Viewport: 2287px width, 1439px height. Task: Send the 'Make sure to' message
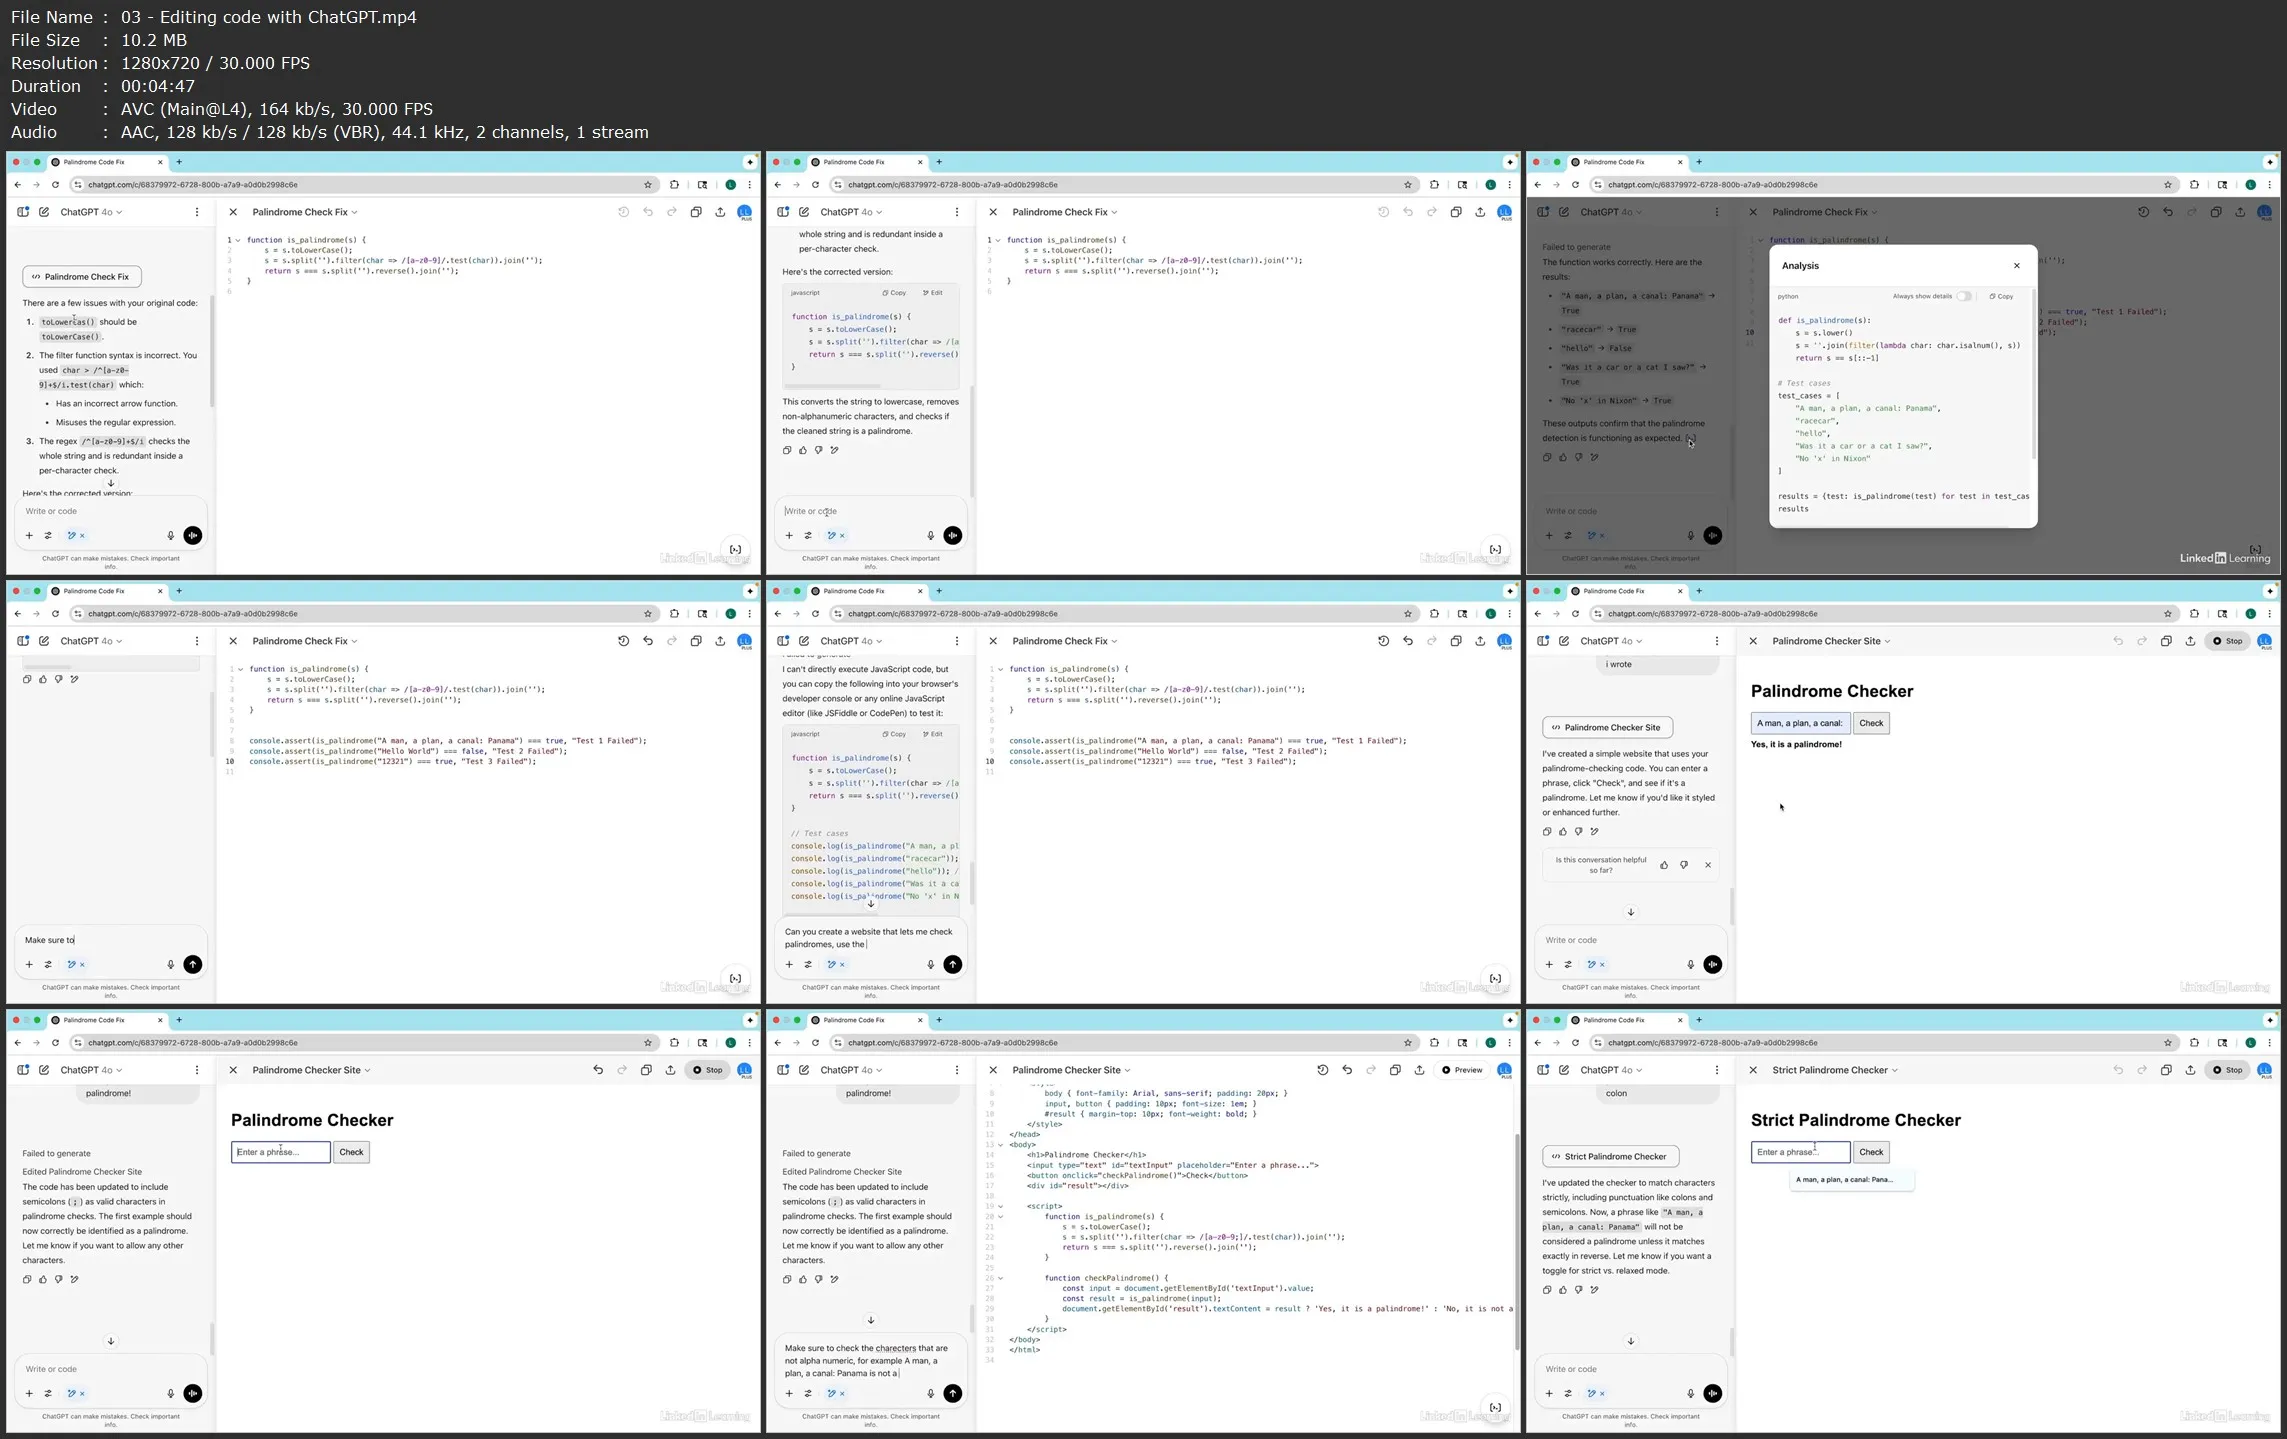click(193, 964)
